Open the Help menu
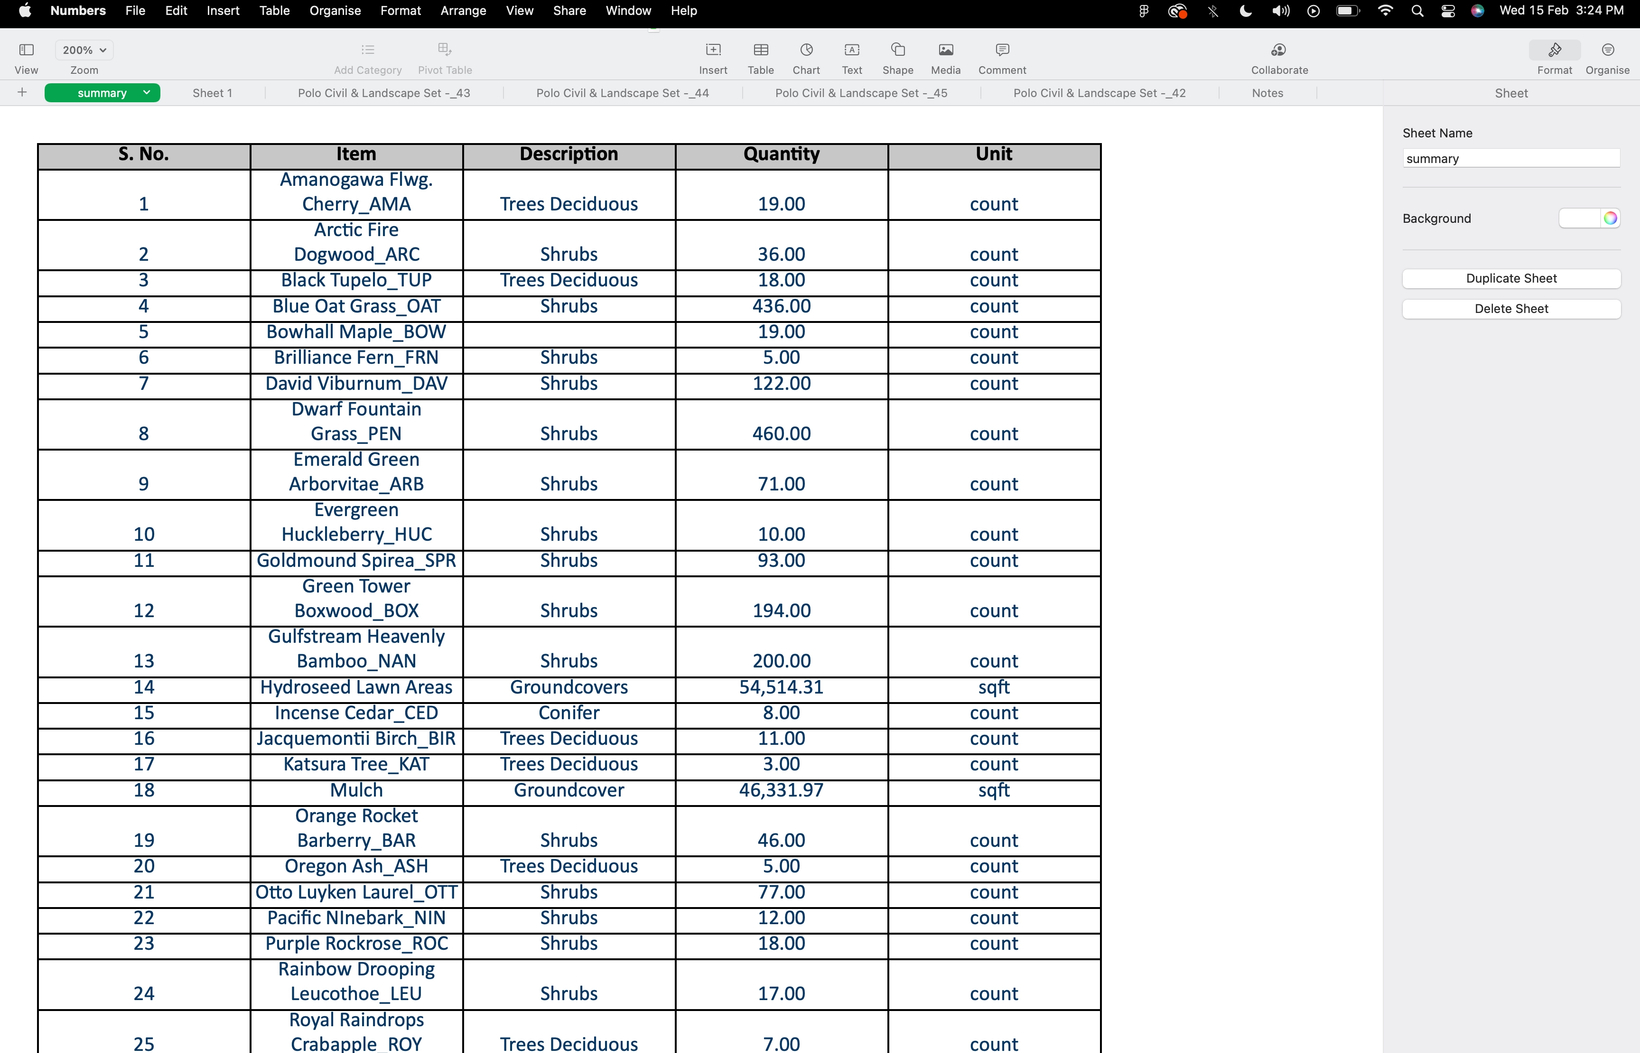 click(x=684, y=11)
